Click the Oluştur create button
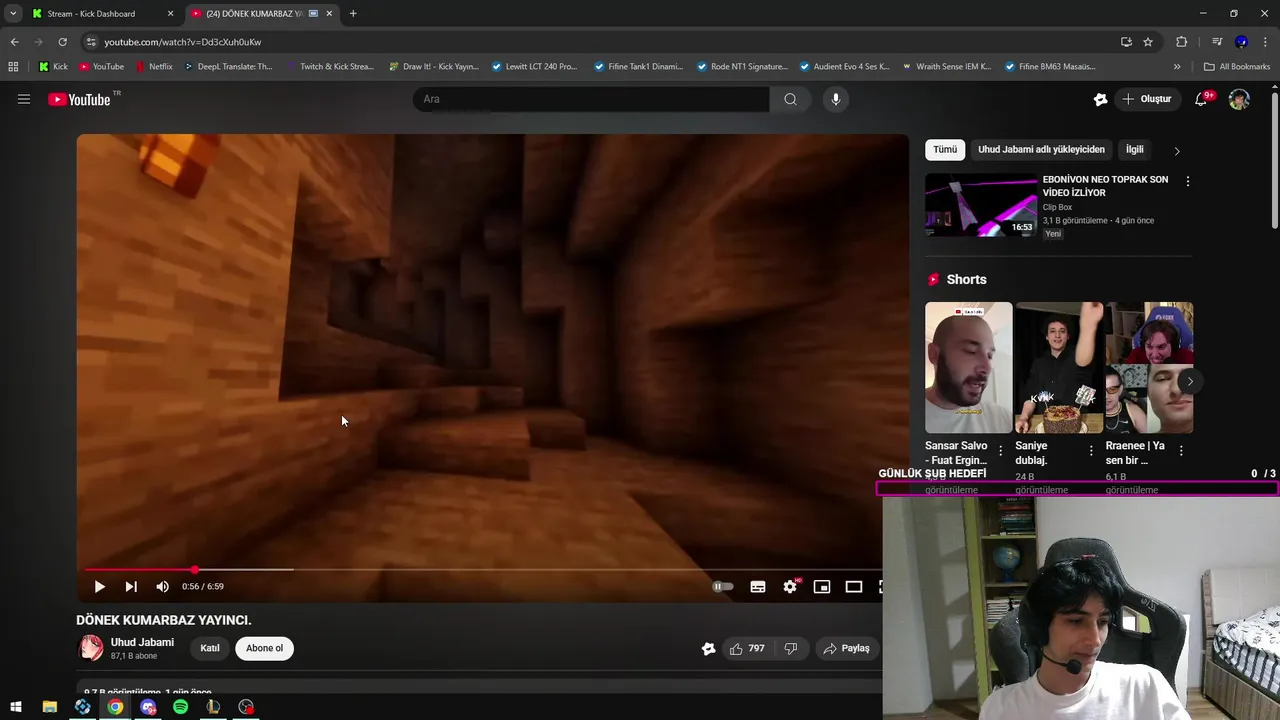This screenshot has width=1280, height=720. click(1148, 99)
